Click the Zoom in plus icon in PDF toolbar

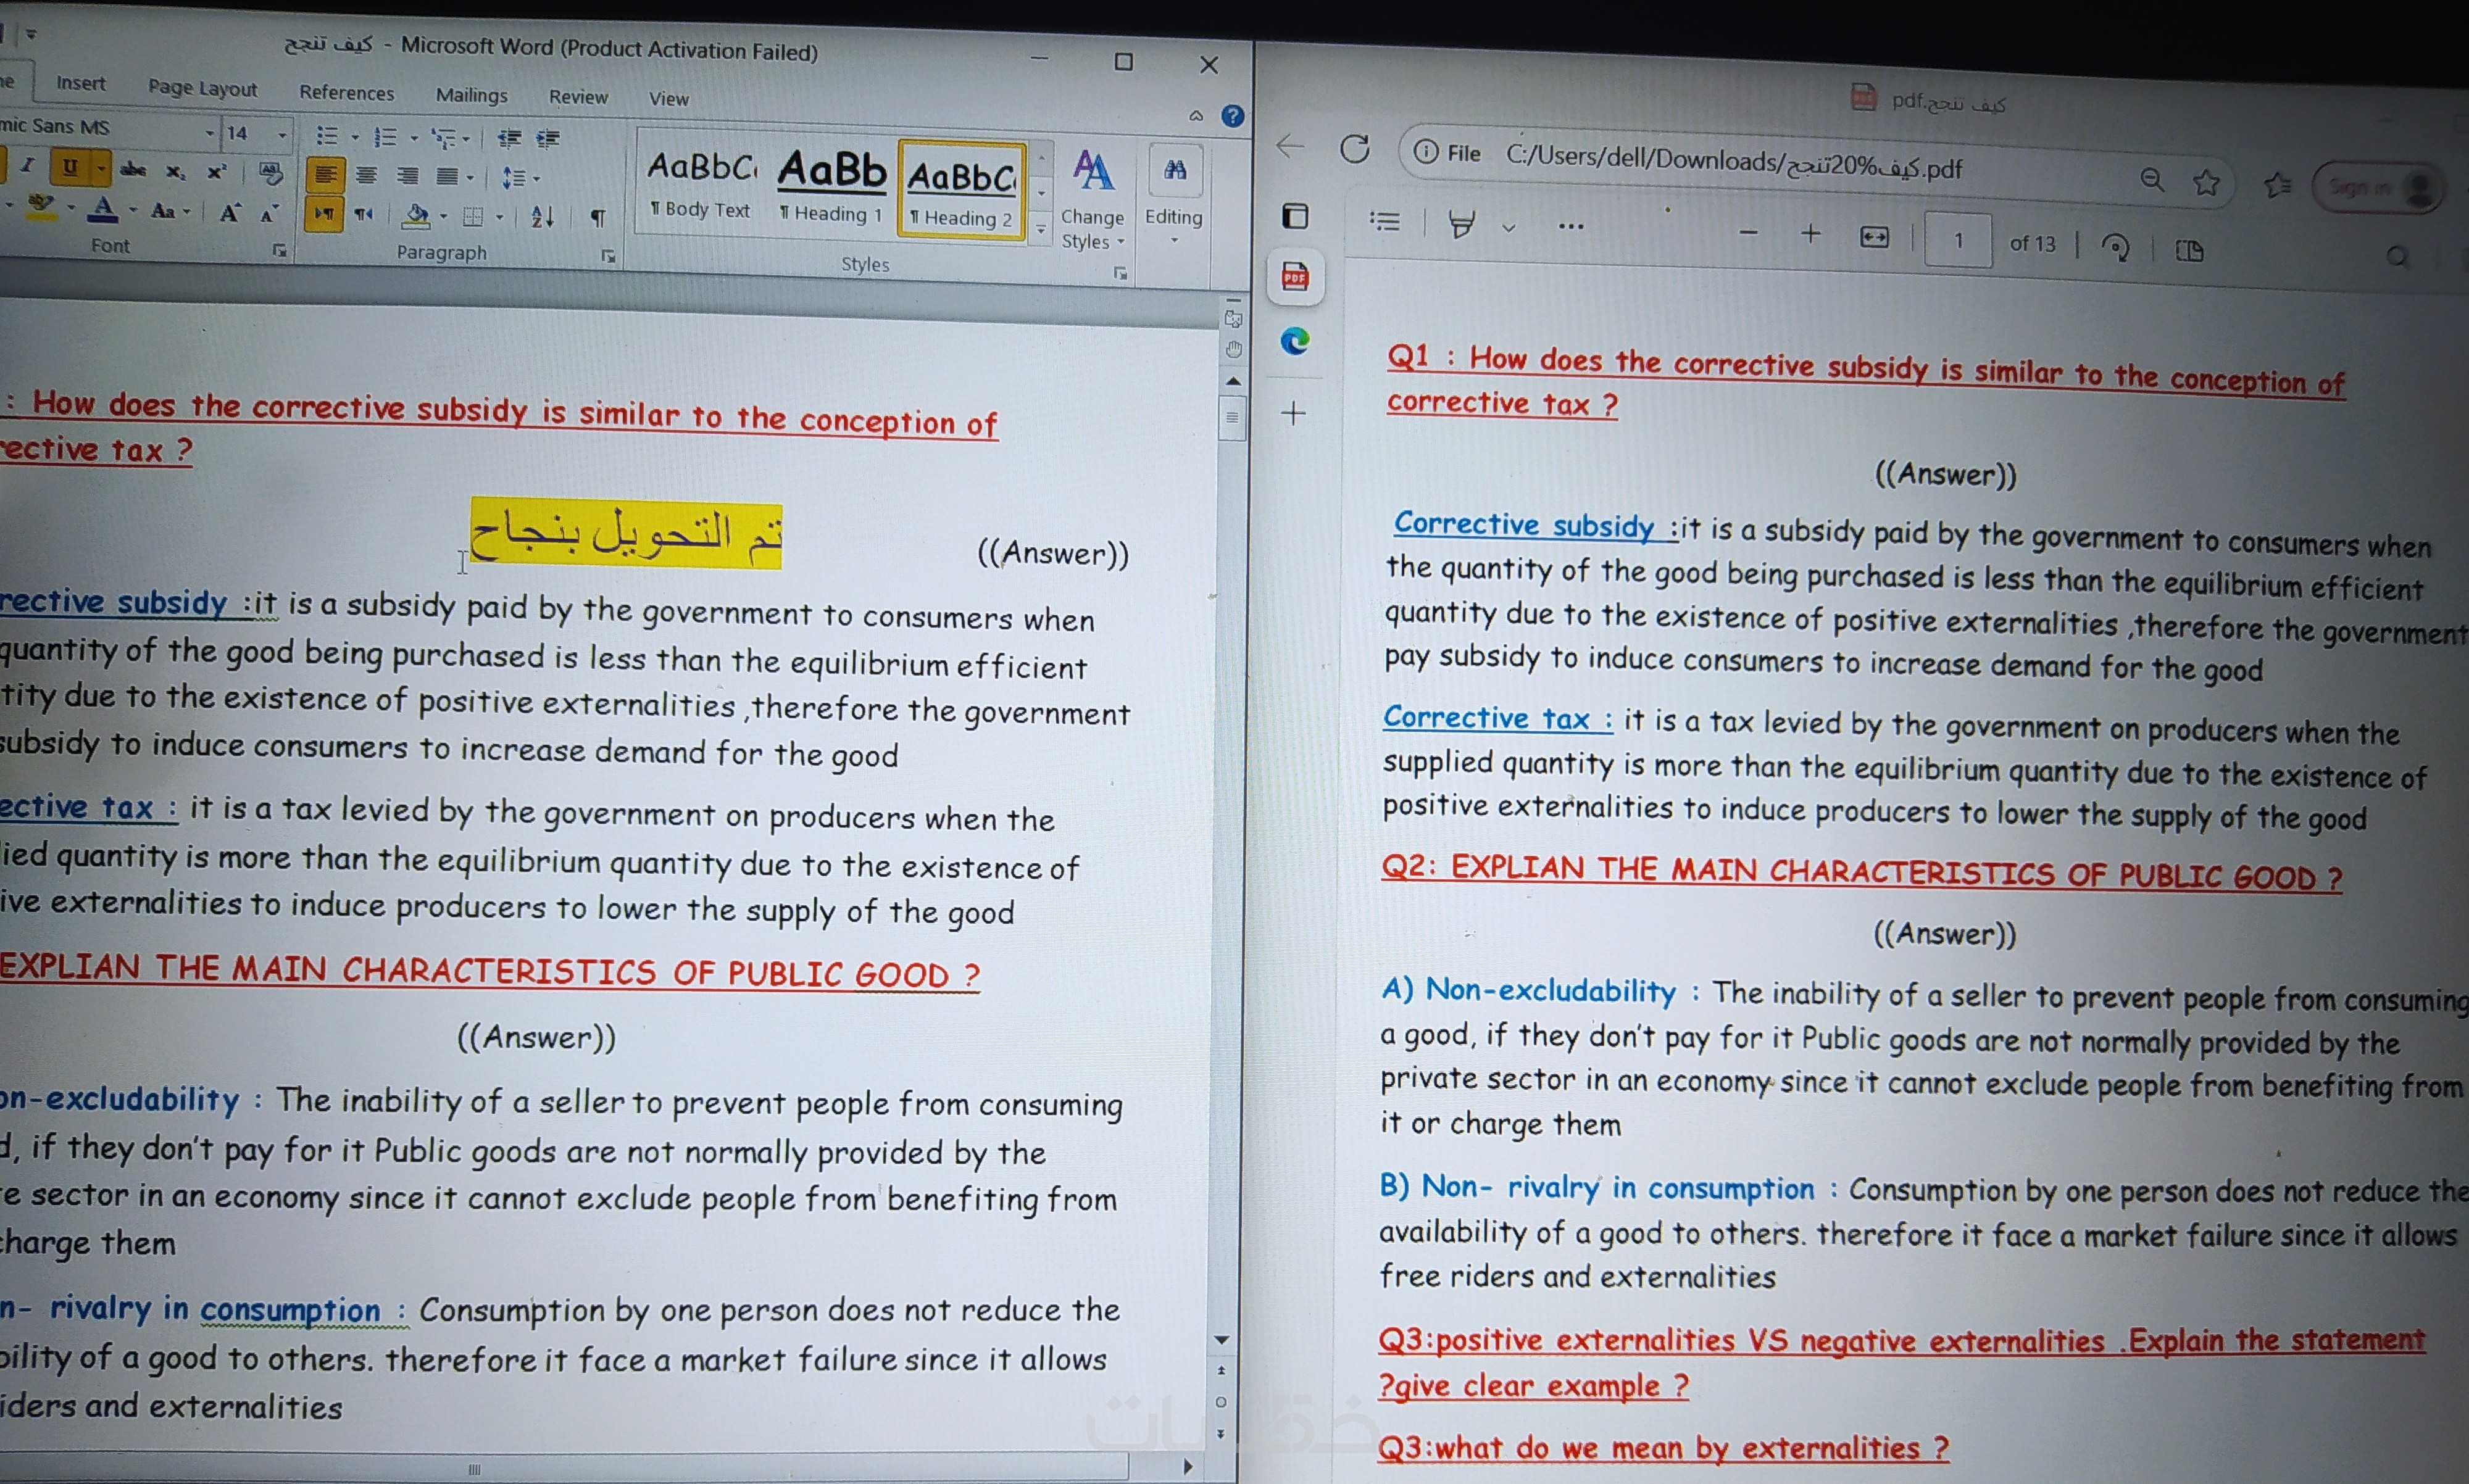tap(1810, 234)
